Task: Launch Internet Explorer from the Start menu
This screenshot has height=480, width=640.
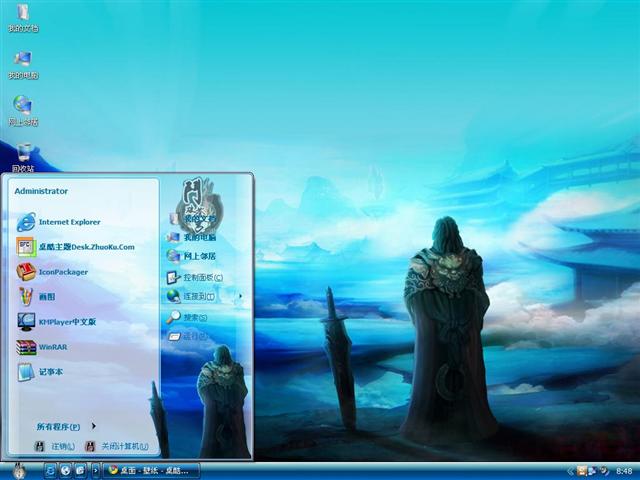Action: (58, 222)
